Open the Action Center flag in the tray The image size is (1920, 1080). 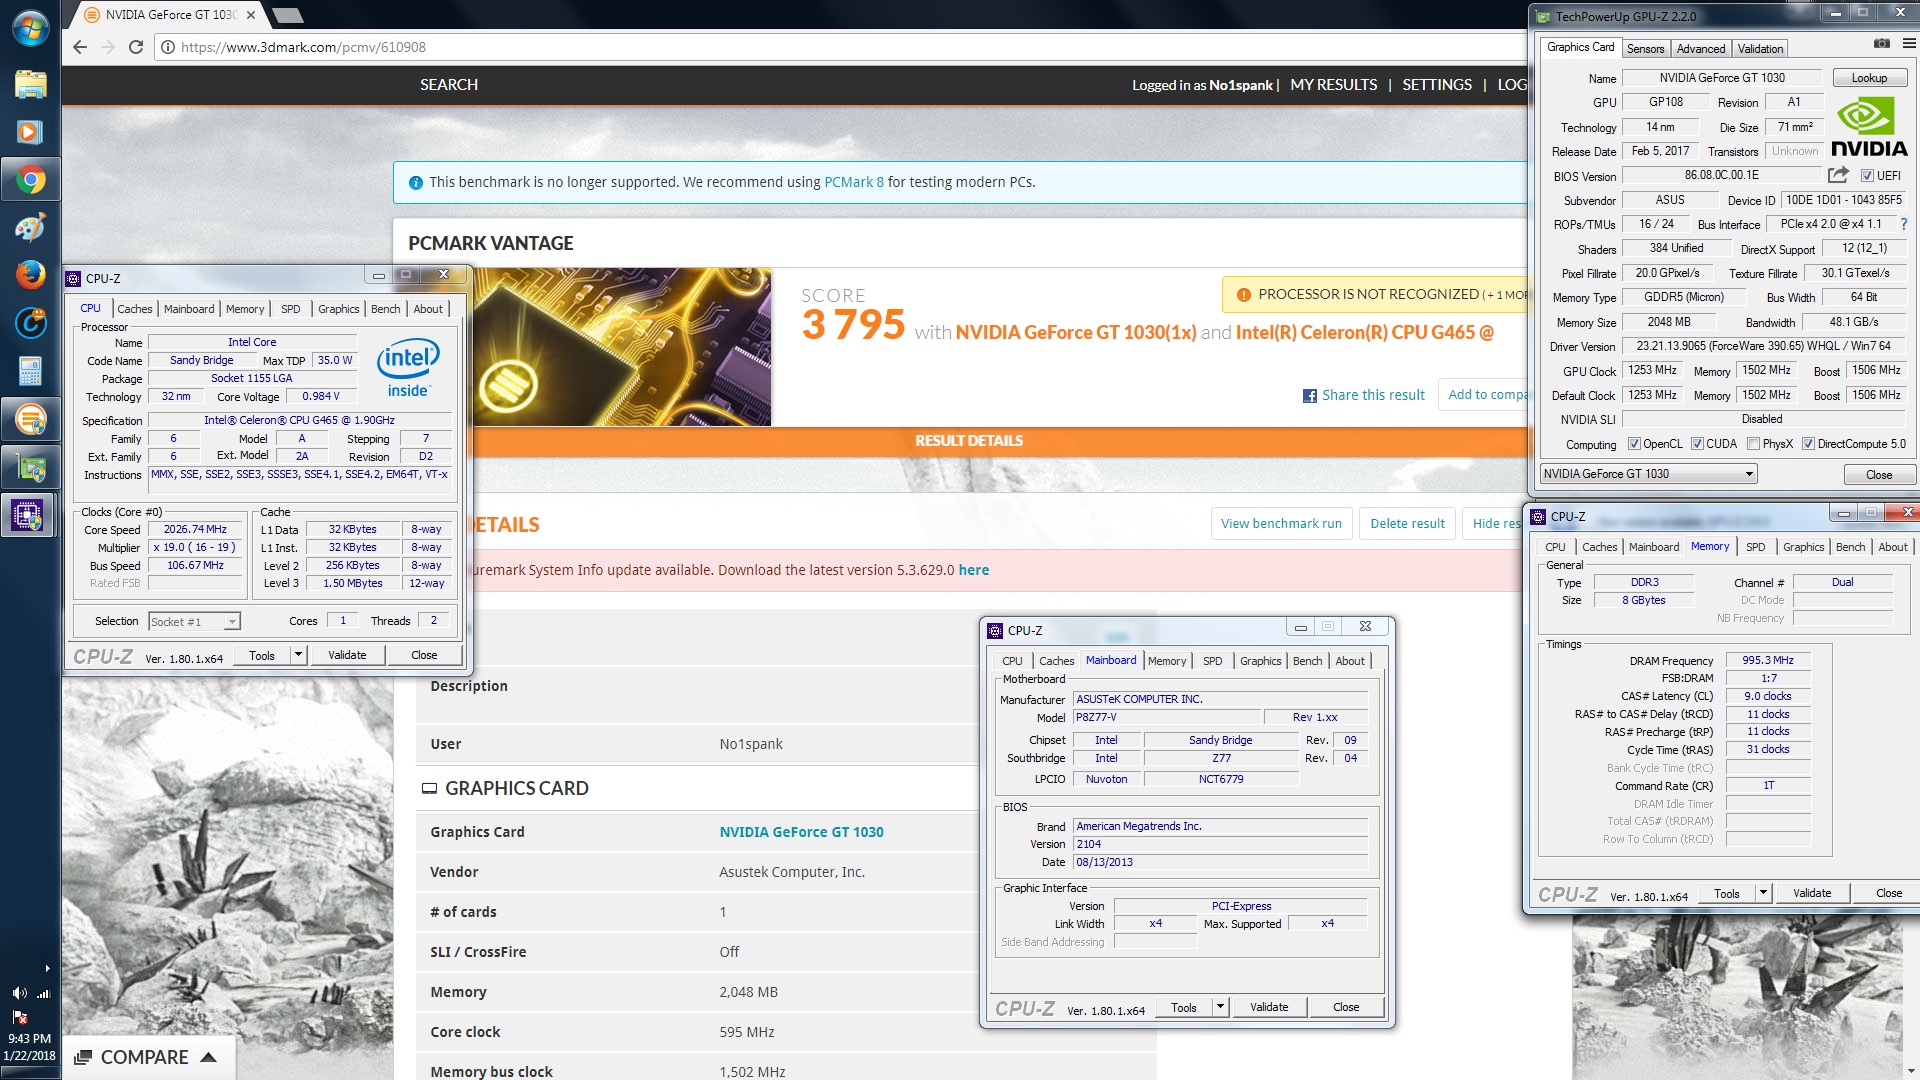pos(19,1016)
